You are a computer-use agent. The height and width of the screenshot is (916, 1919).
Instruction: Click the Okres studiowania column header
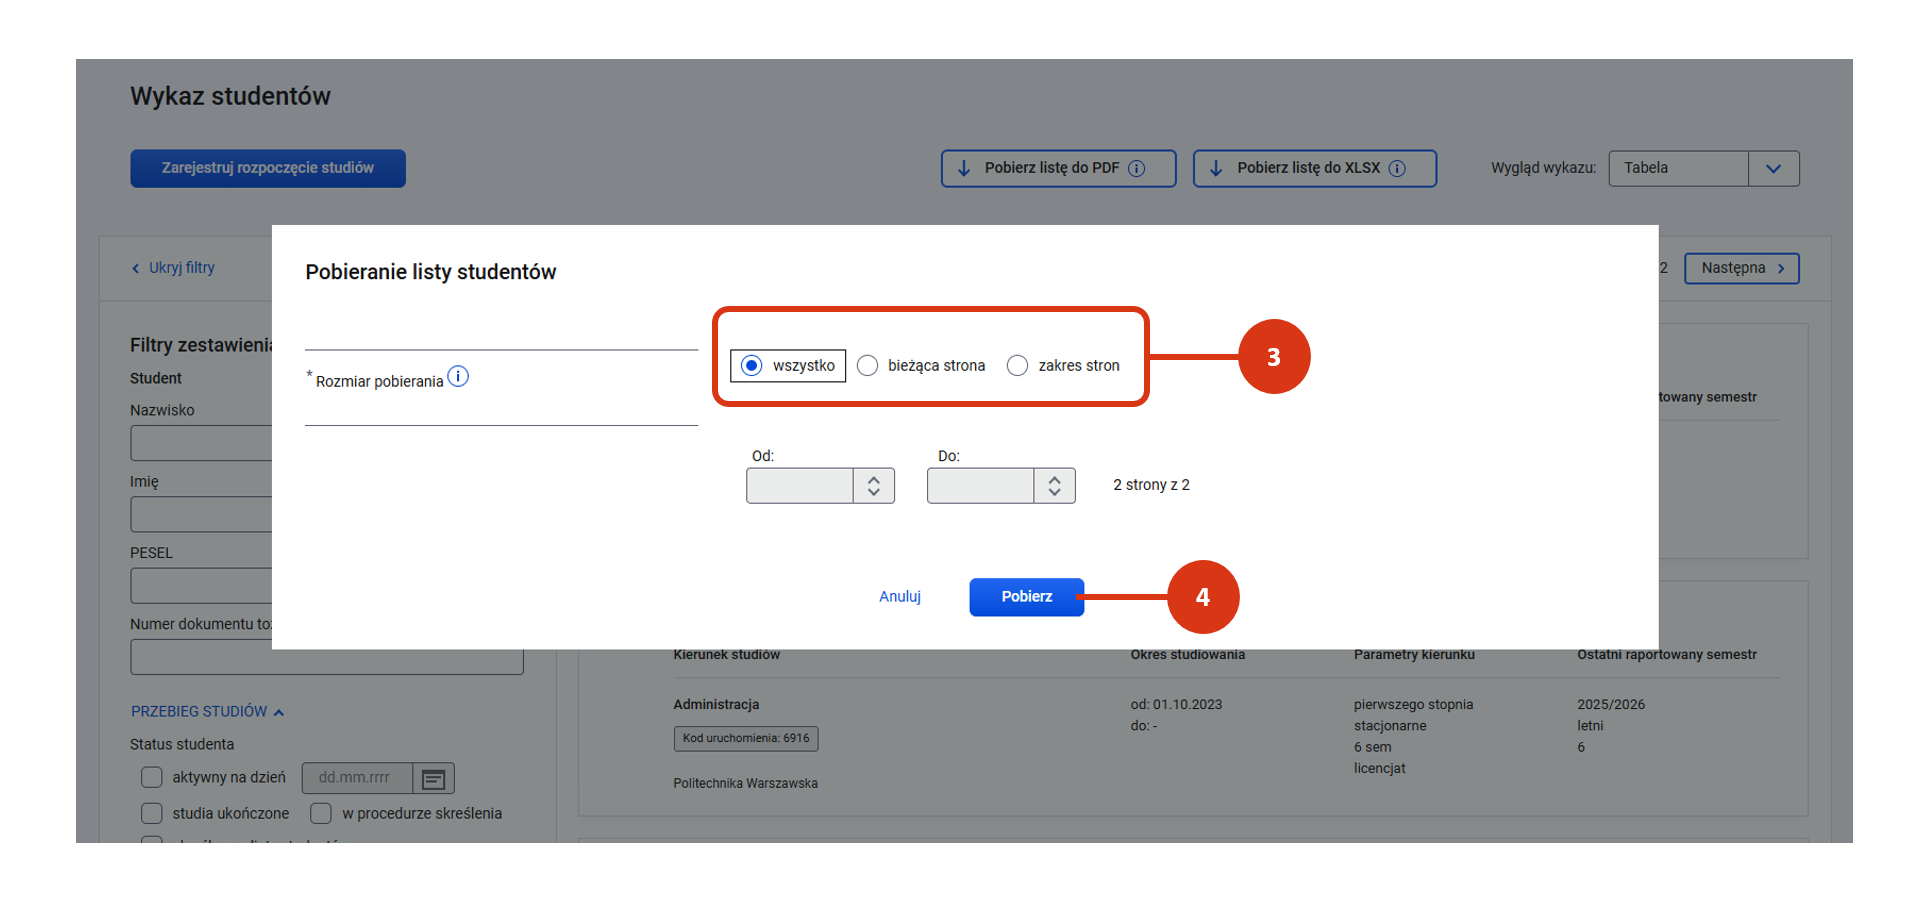pos(1187,656)
